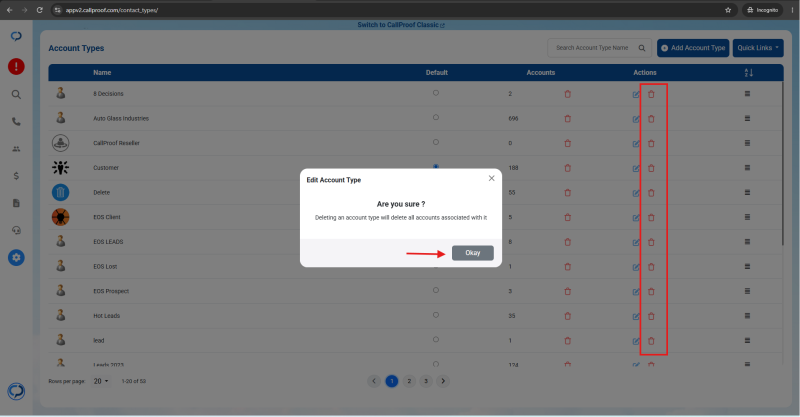
Task: Select pagination page 3
Action: point(426,381)
